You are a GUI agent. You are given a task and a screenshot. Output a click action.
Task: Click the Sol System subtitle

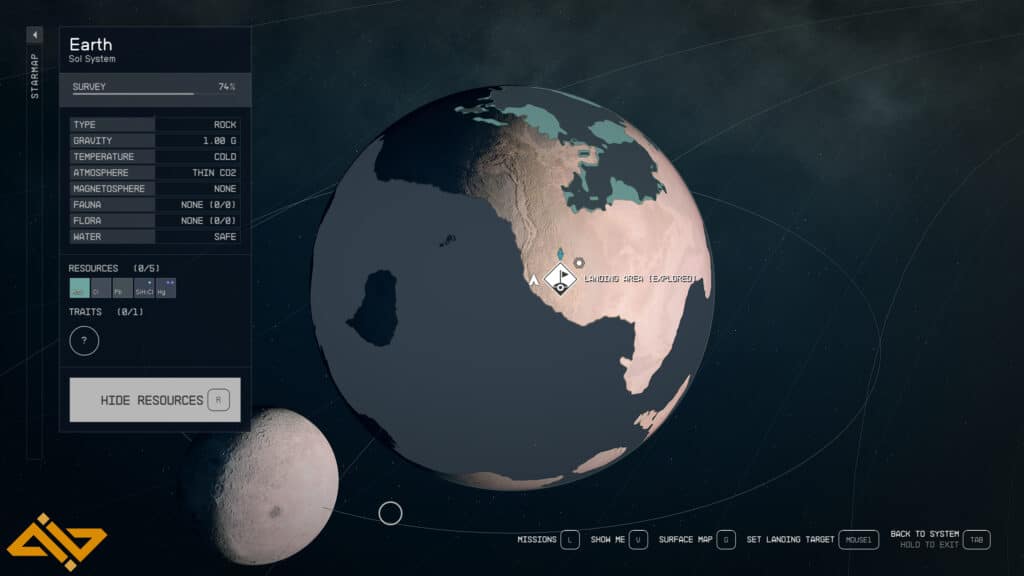(92, 59)
